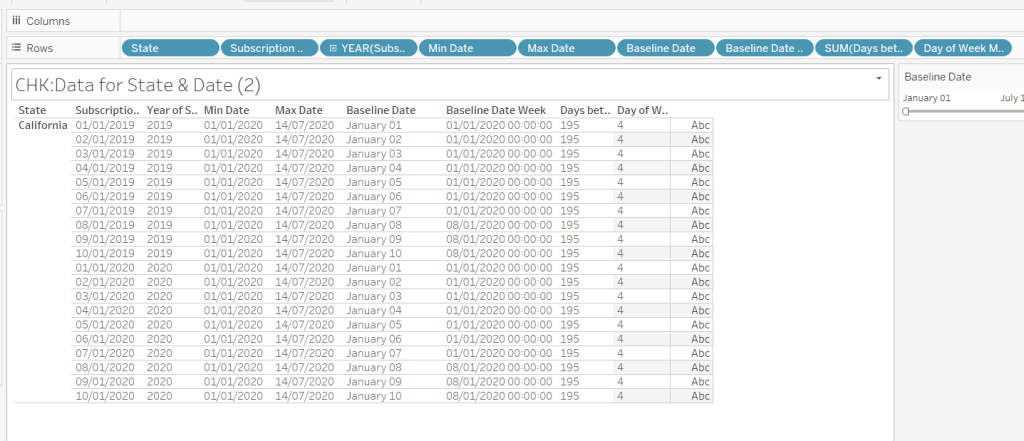
Task: Expand the YEAR(Subs..) pill plus icon
Action: click(x=332, y=48)
